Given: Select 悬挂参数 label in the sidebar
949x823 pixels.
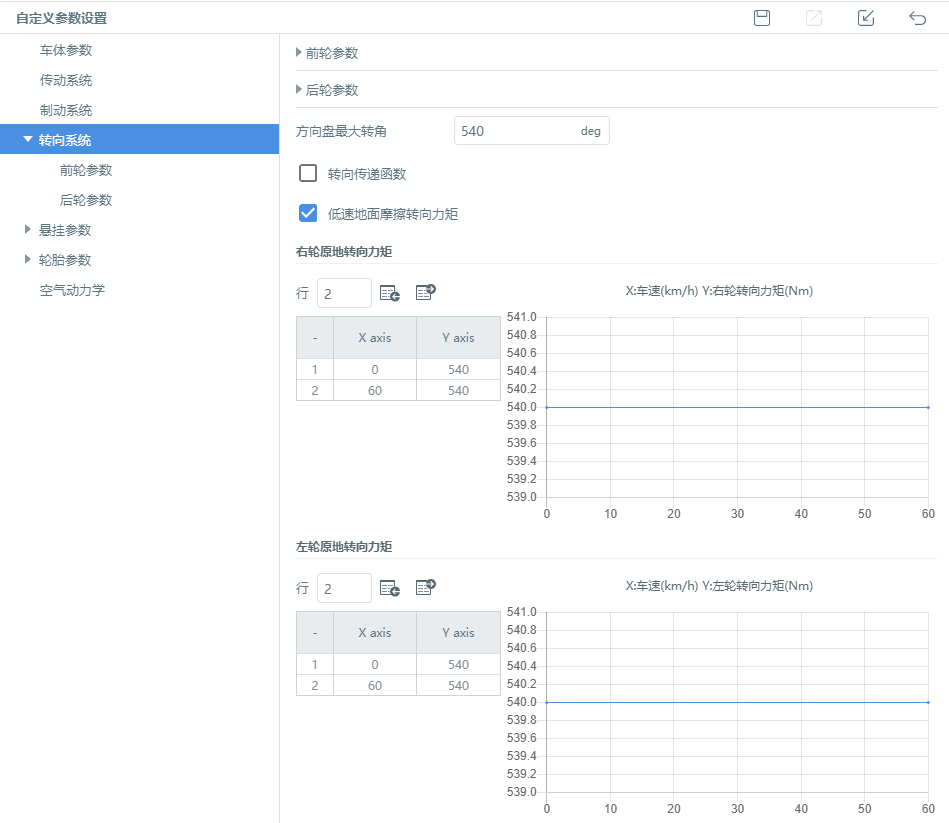Looking at the screenshot, I should click(65, 230).
